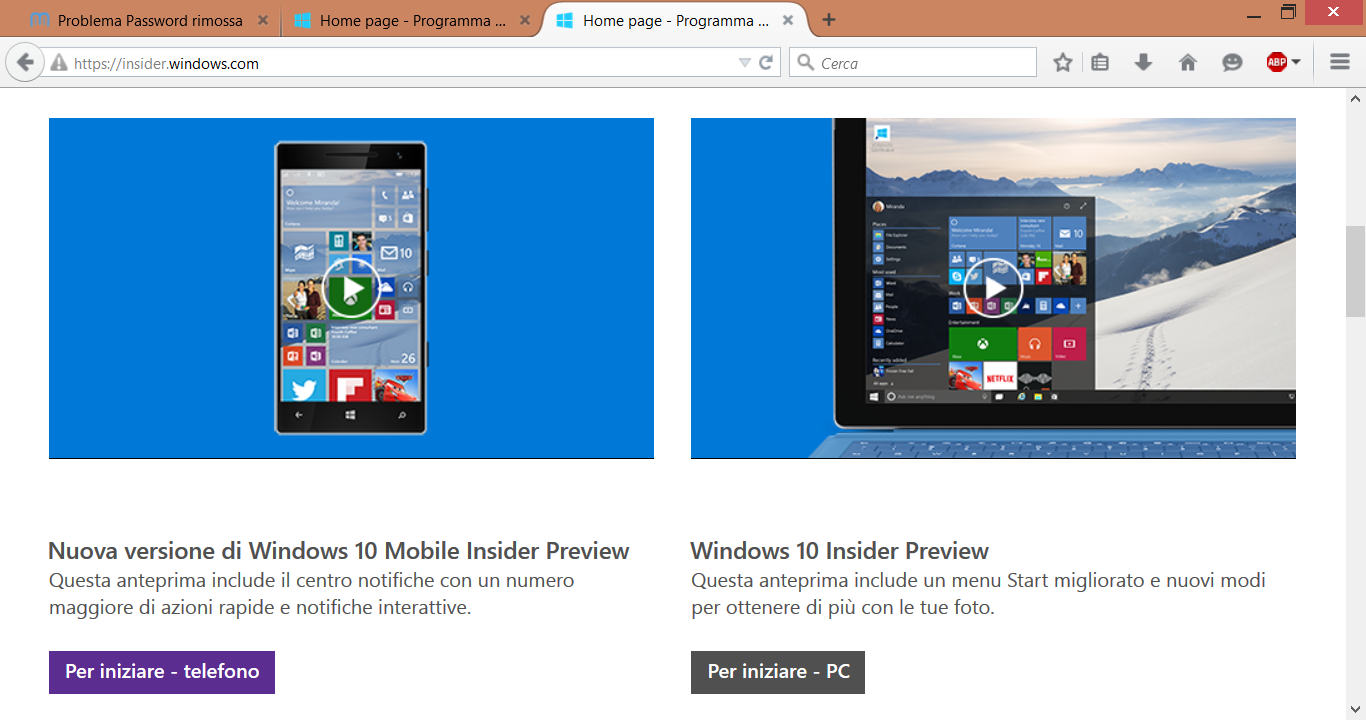
Task: Open URL history dropdown arrow in address bar
Action: [744, 63]
